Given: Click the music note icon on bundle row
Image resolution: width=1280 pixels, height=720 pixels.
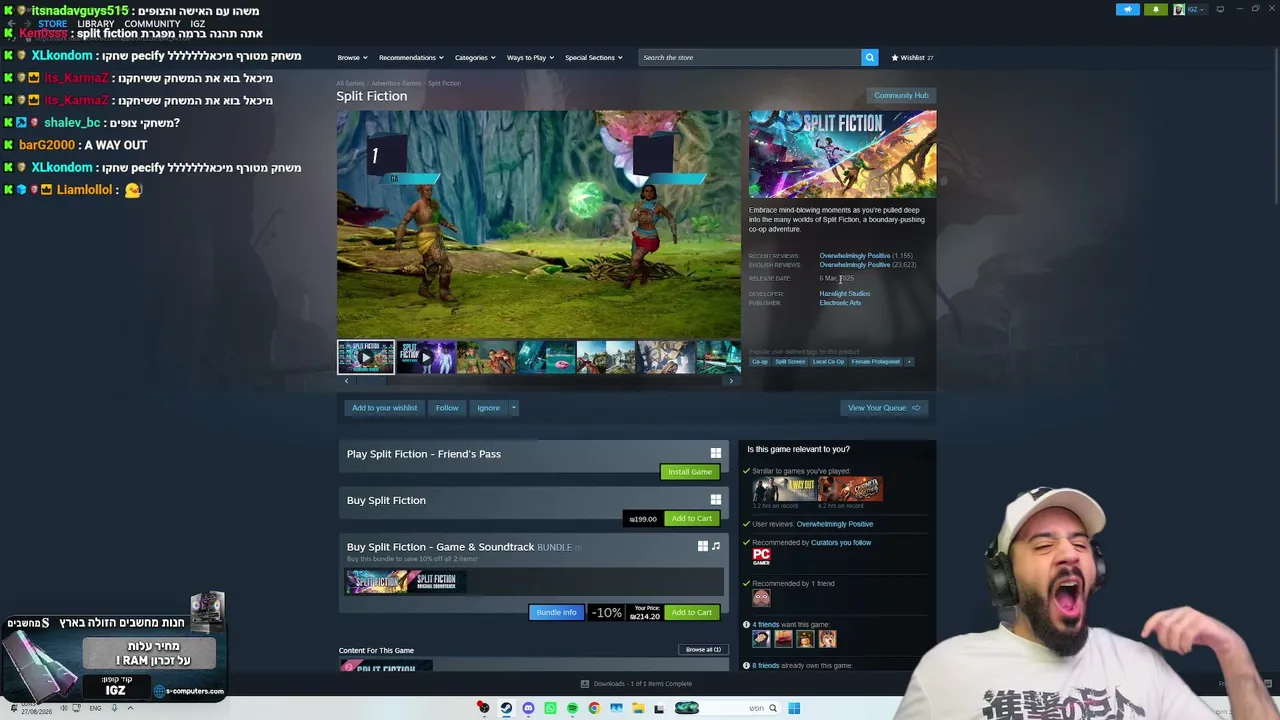Looking at the screenshot, I should 715,546.
